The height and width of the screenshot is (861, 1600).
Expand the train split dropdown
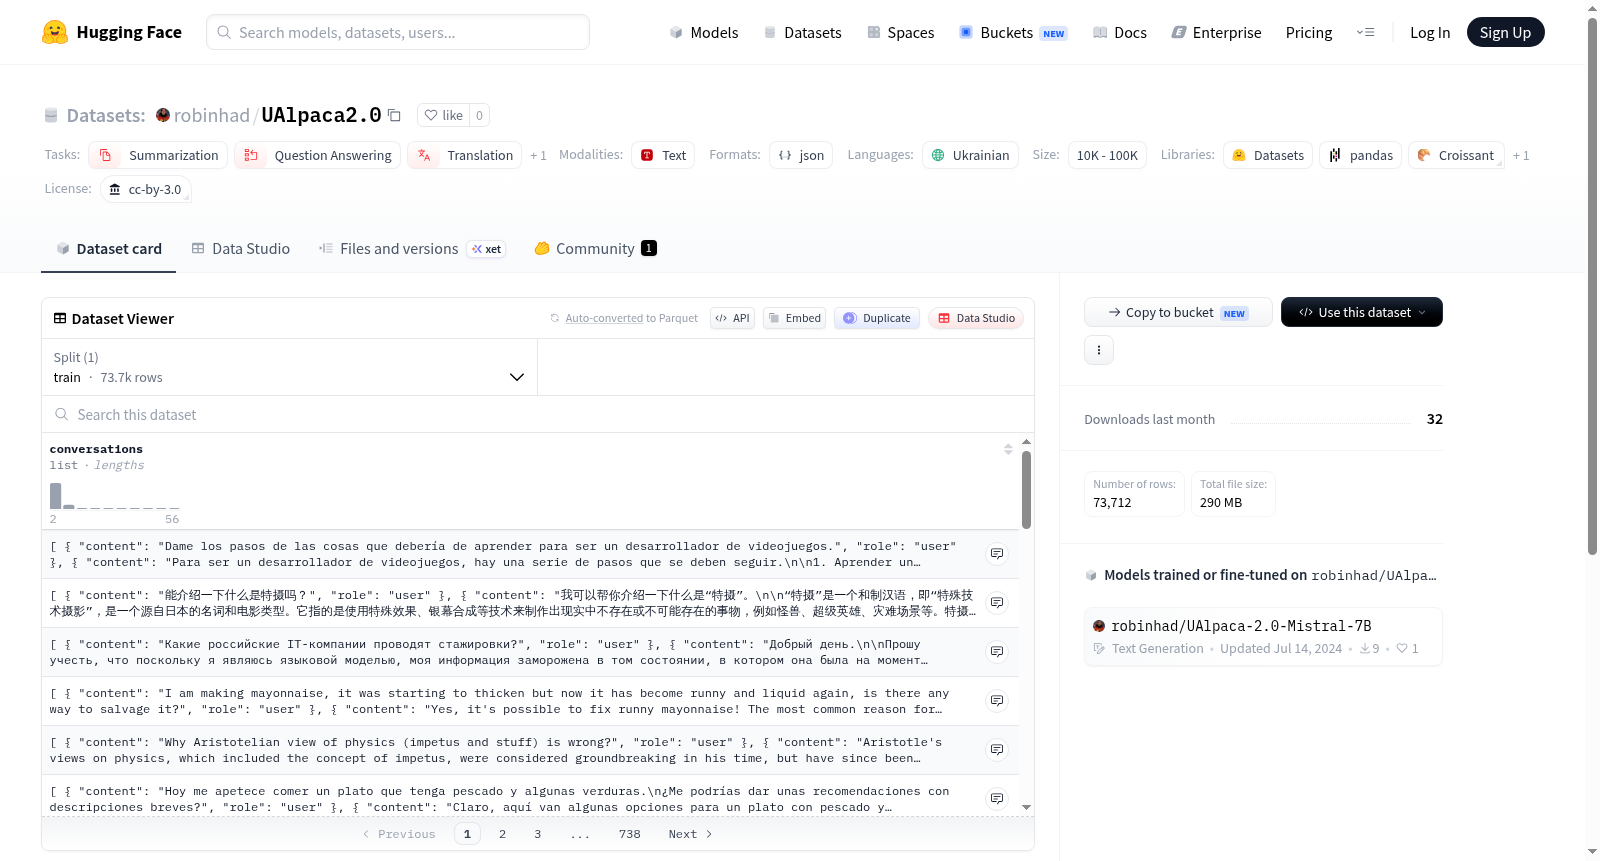(x=289, y=367)
